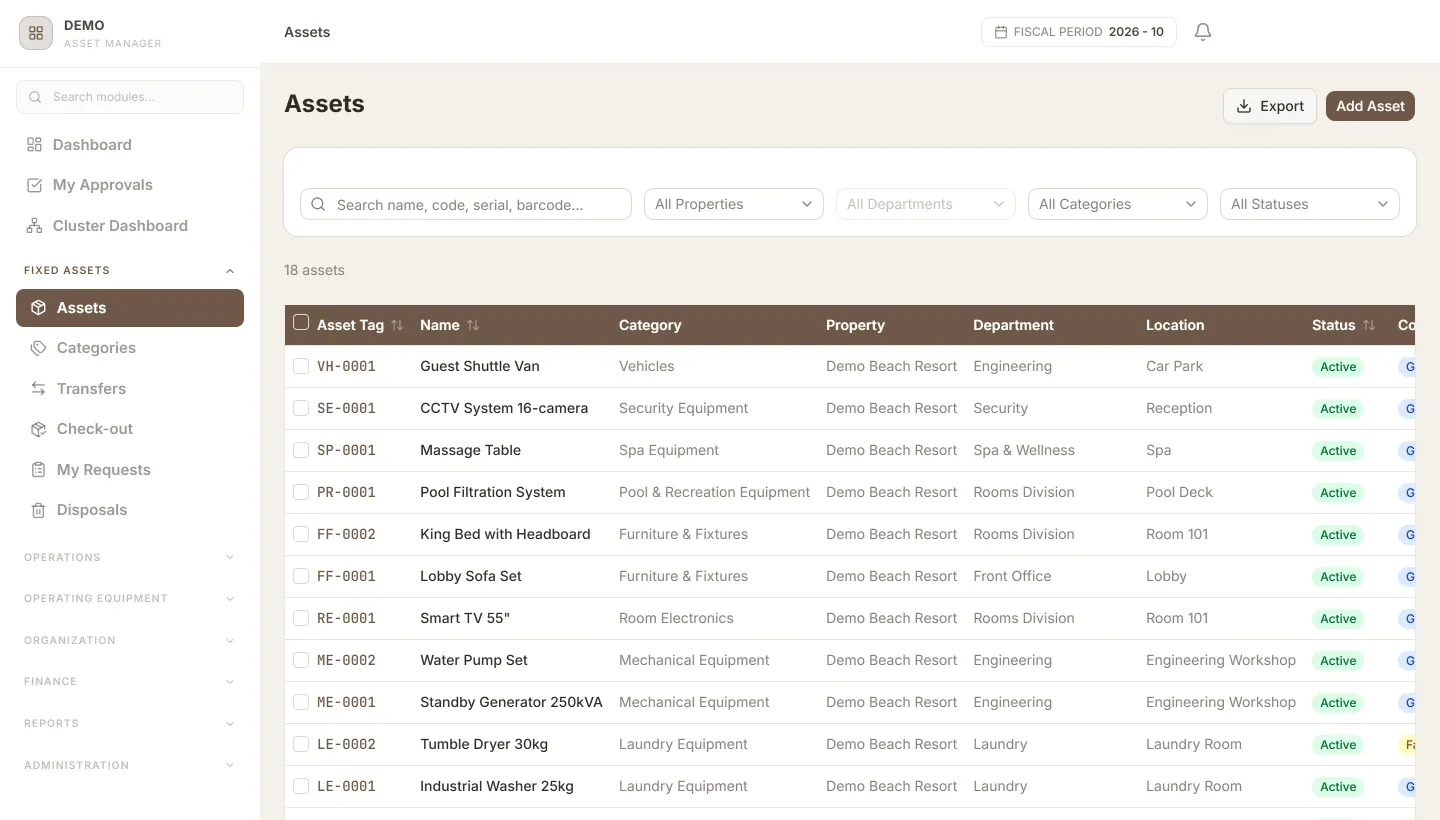
Task: Click the Search modules field
Action: click(130, 97)
